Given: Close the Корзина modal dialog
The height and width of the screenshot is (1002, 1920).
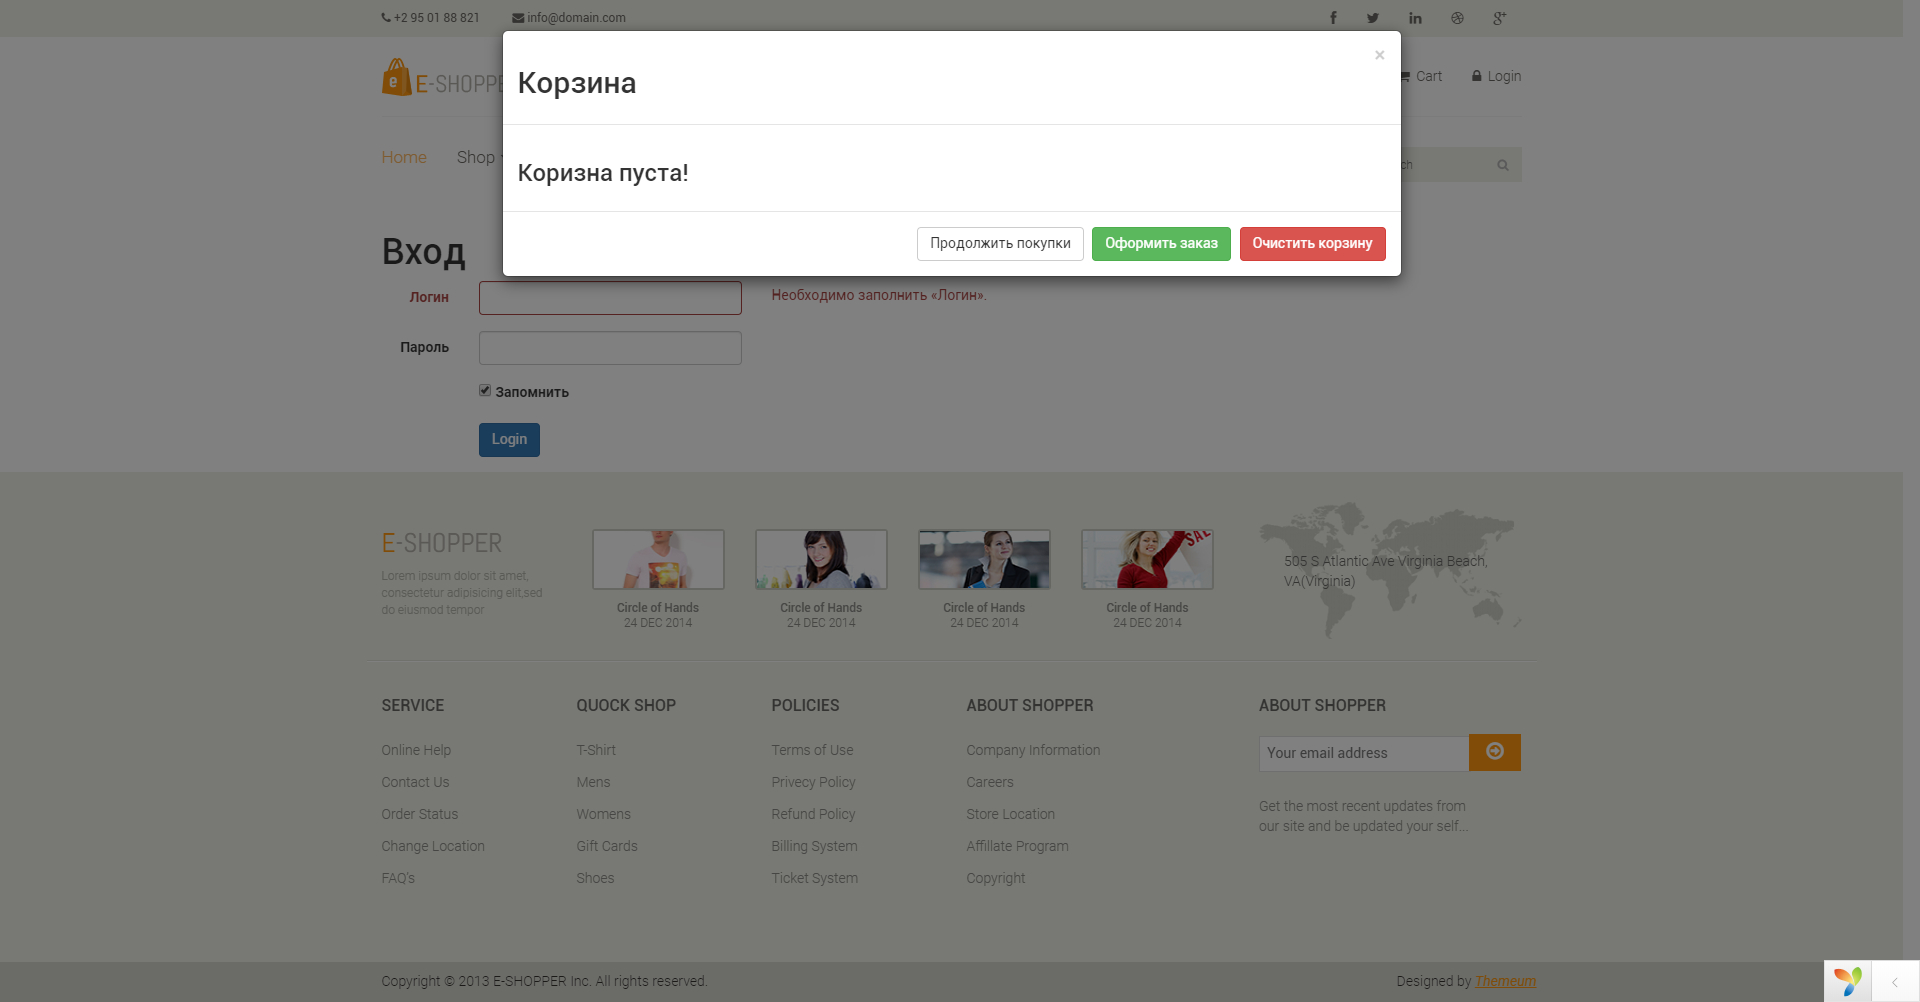Looking at the screenshot, I should click(x=1379, y=55).
